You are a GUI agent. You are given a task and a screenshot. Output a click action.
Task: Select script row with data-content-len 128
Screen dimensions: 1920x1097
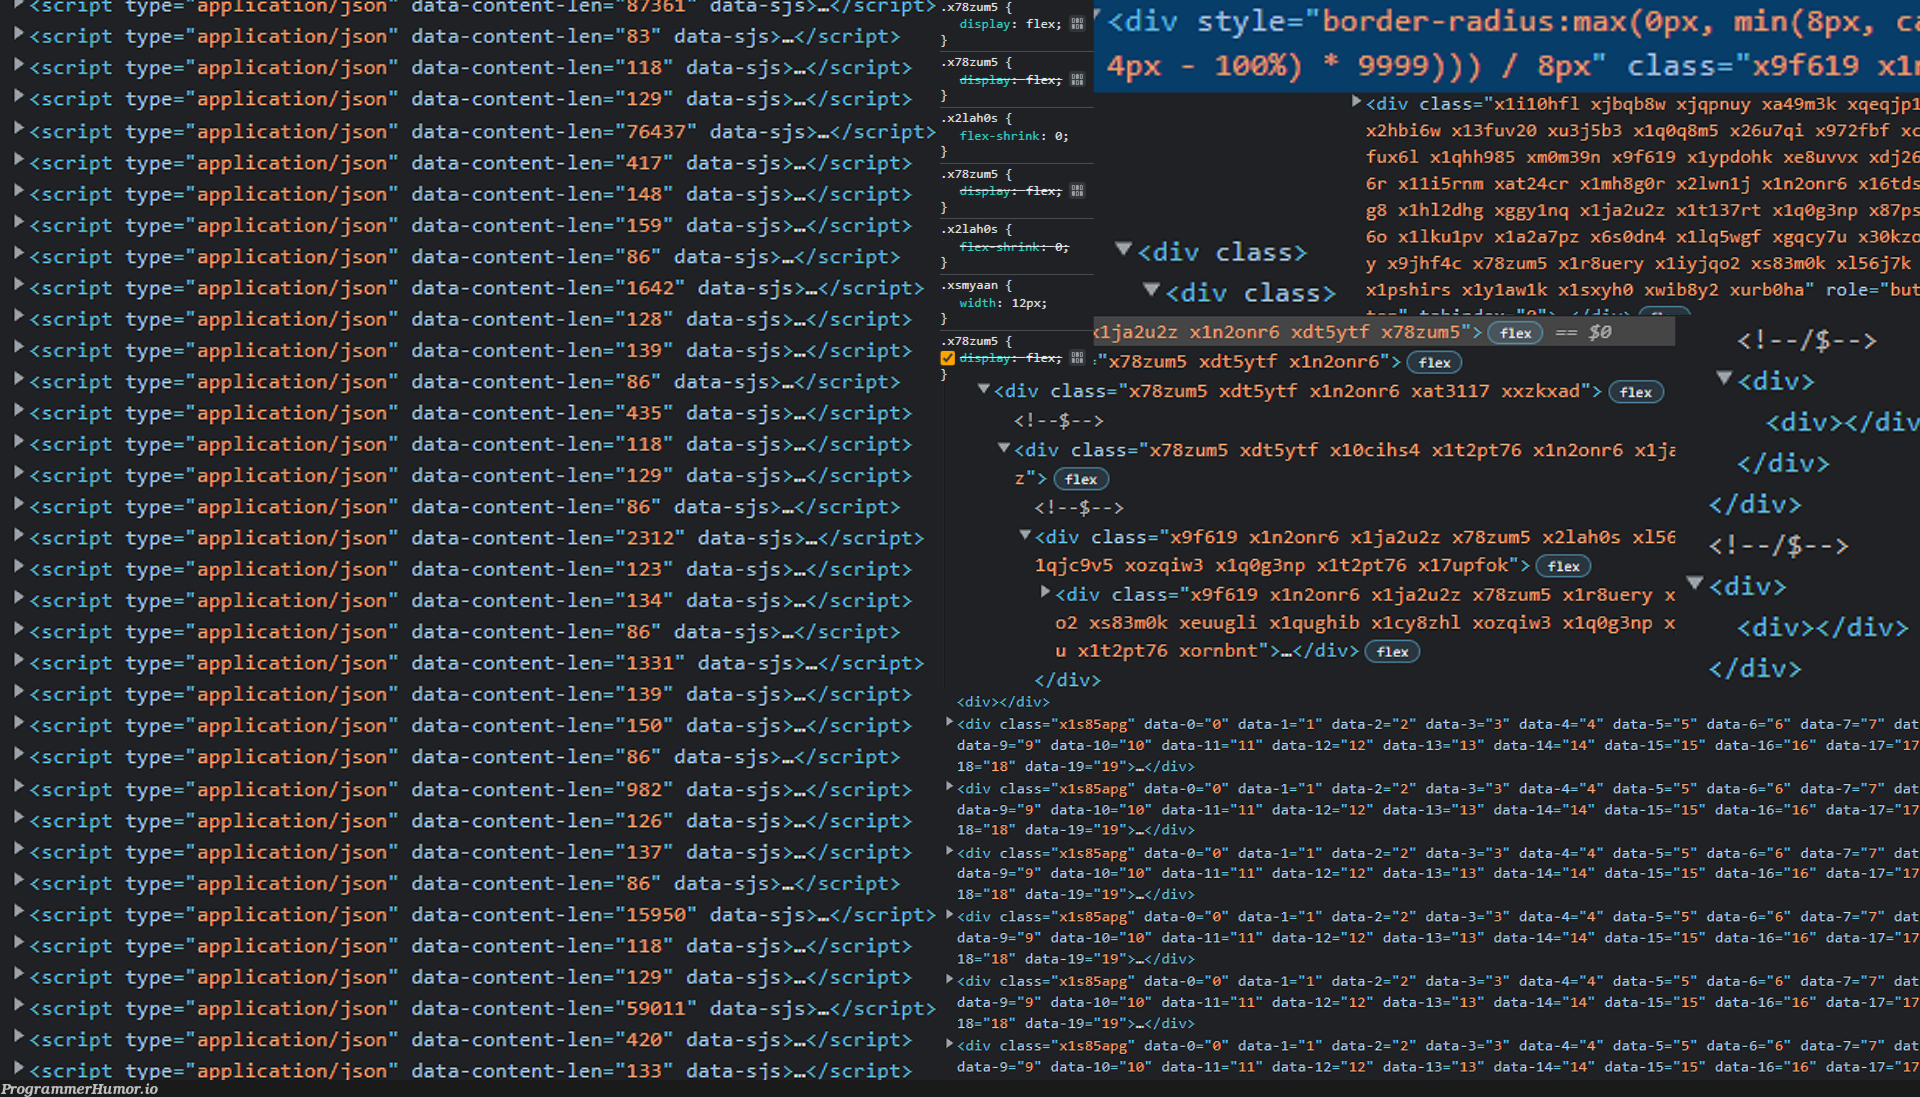click(x=470, y=319)
